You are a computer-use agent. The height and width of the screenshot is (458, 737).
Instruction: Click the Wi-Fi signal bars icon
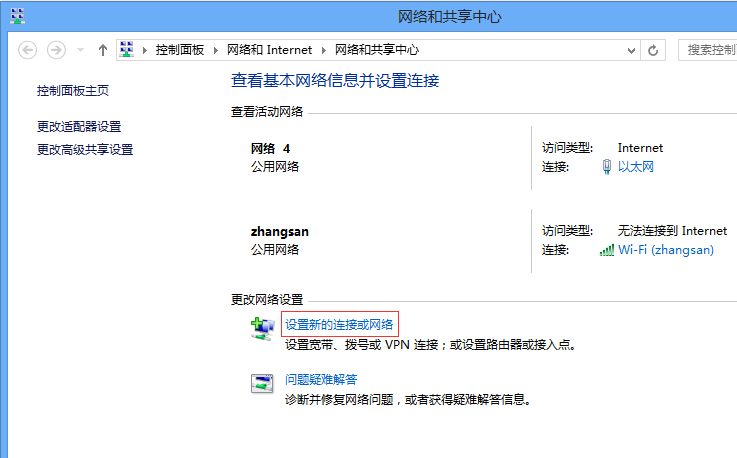click(606, 250)
